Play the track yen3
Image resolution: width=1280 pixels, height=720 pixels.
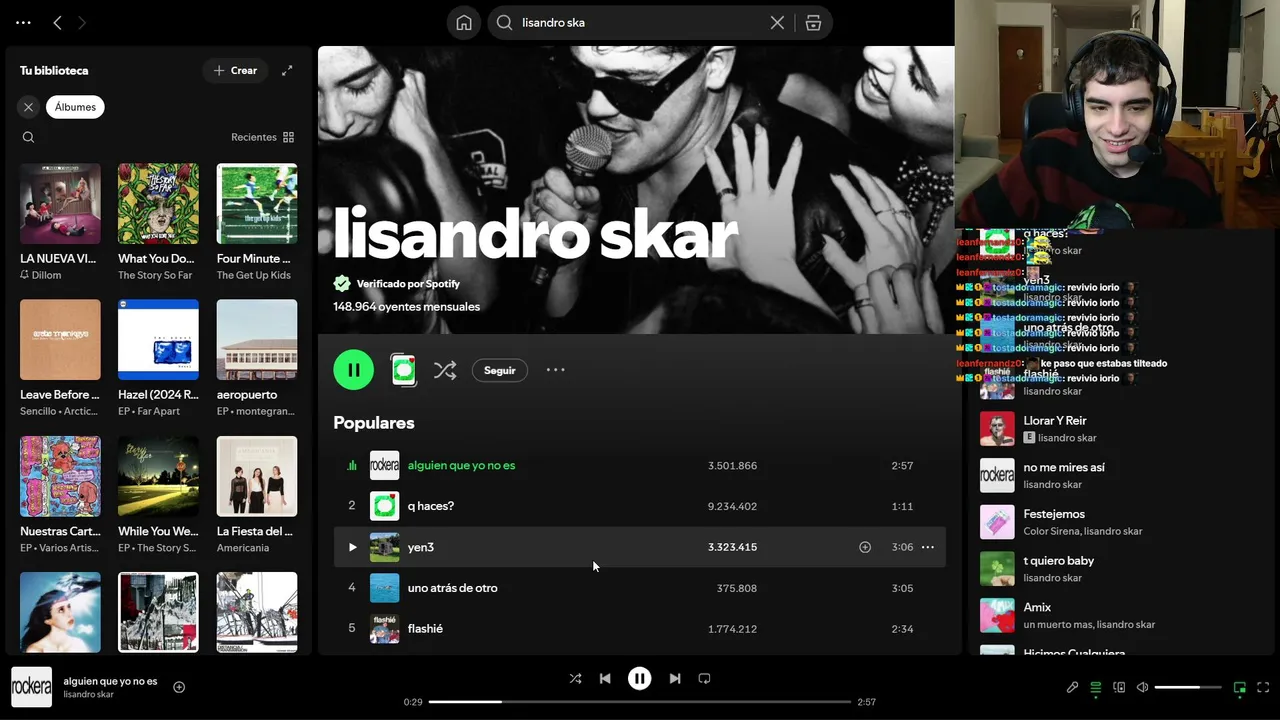pyautogui.click(x=352, y=547)
